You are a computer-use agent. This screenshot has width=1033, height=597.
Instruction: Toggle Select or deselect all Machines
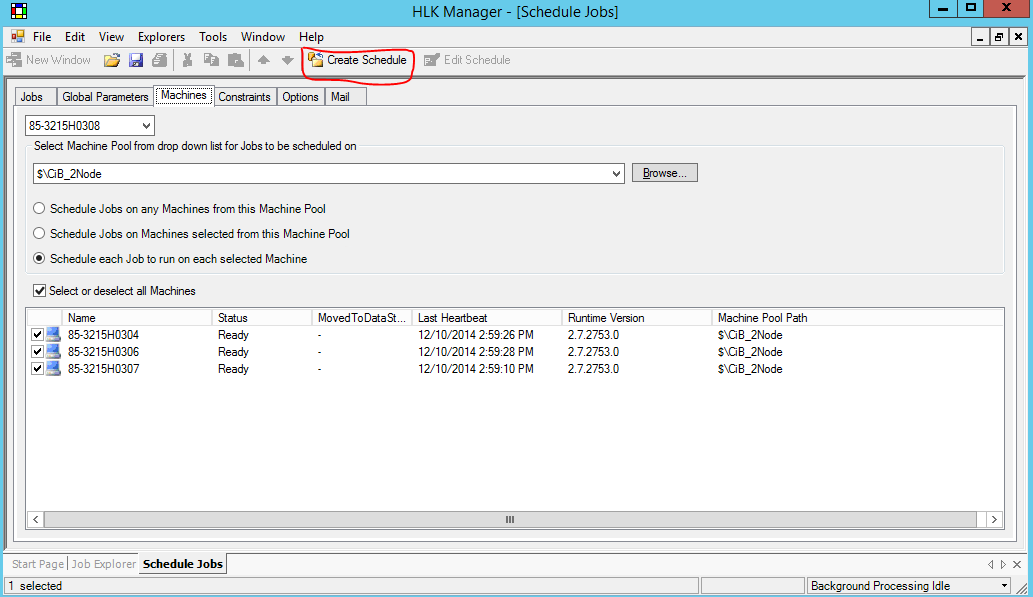click(x=40, y=291)
